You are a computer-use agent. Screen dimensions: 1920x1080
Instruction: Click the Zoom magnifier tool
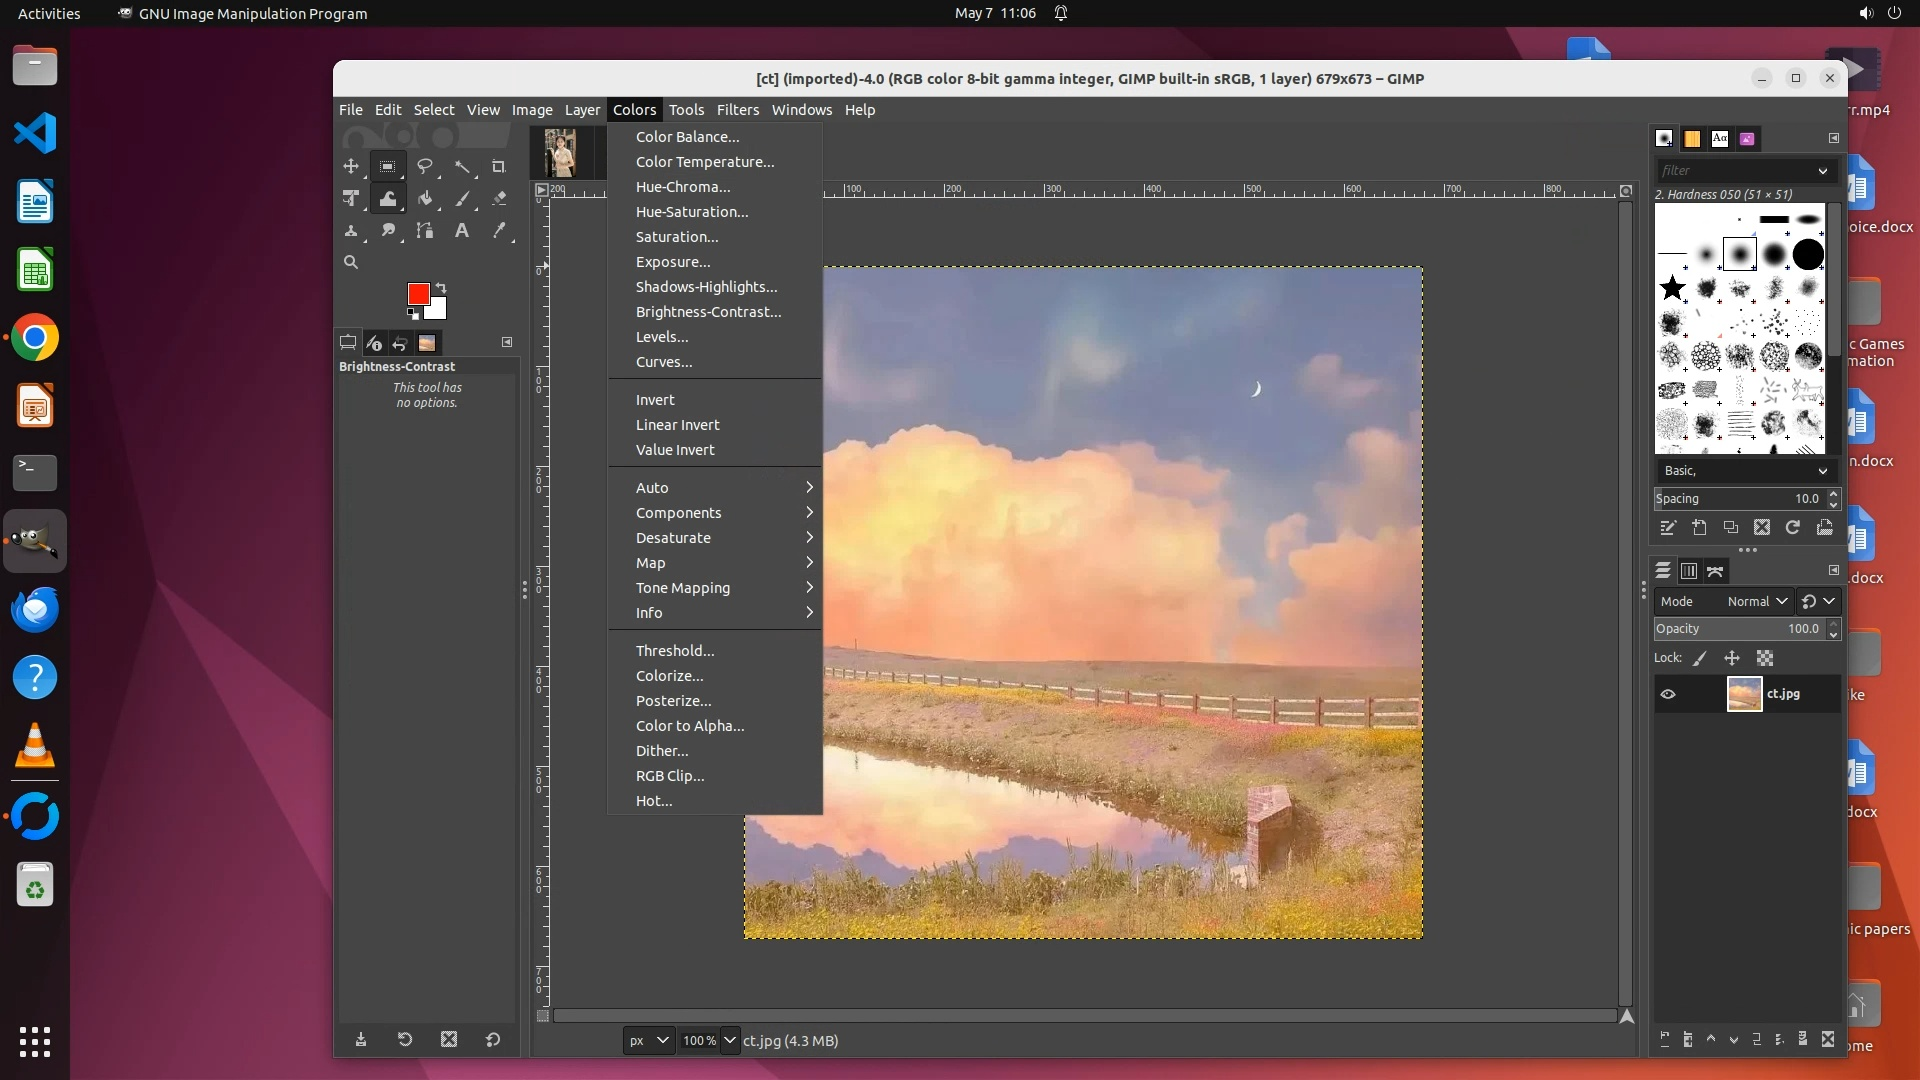click(x=351, y=262)
